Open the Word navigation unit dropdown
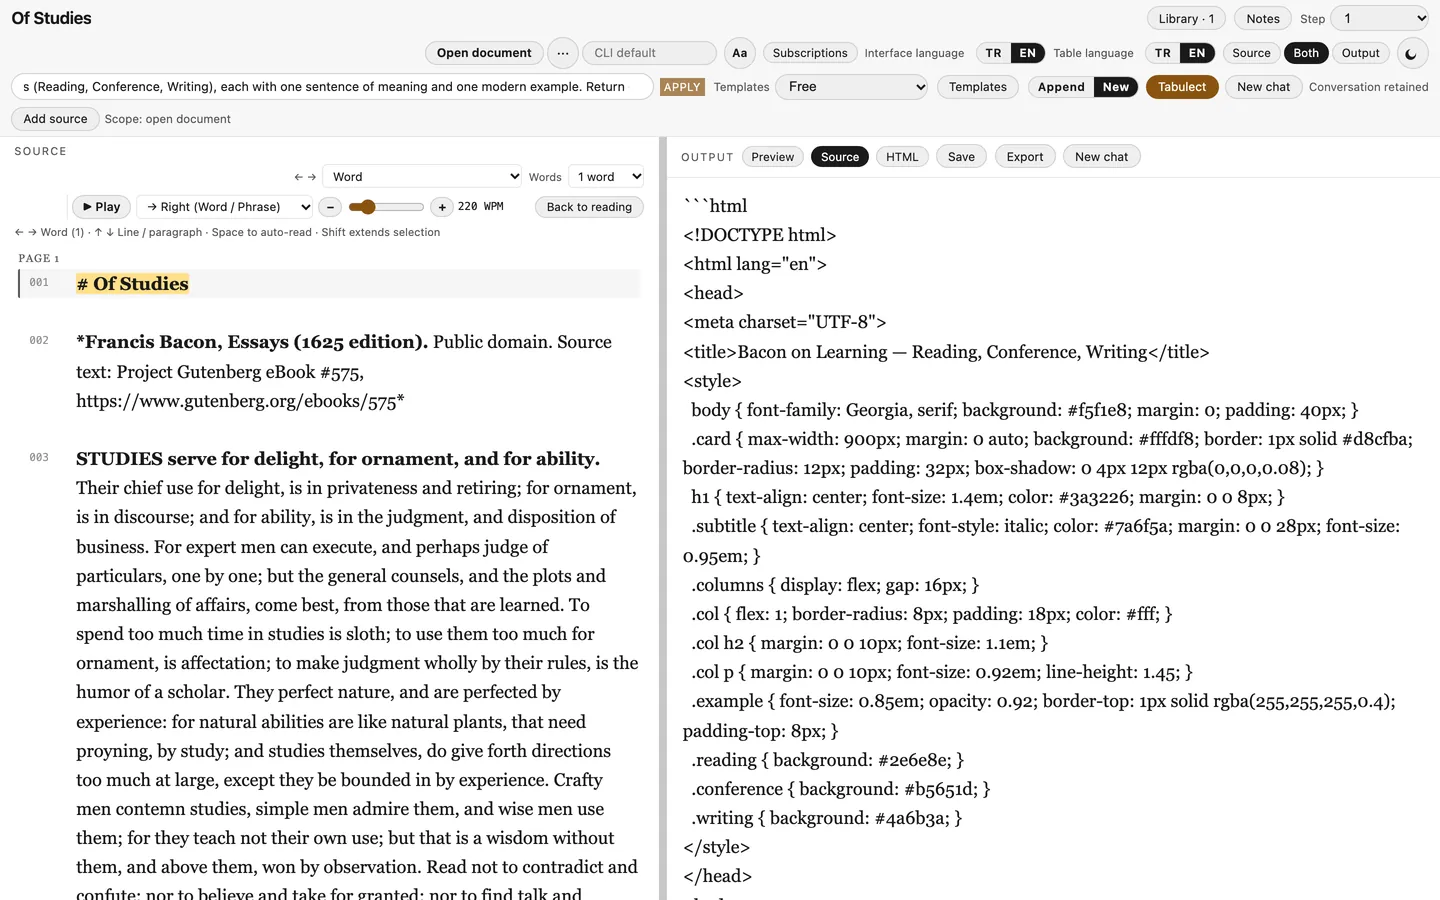Screen dimensions: 1440x900 point(422,177)
